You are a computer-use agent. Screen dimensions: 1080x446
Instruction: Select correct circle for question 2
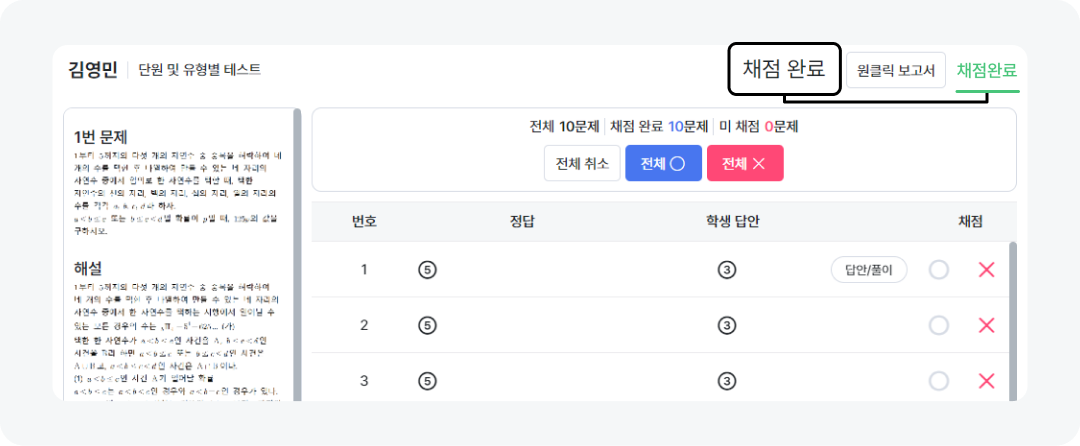click(x=938, y=325)
